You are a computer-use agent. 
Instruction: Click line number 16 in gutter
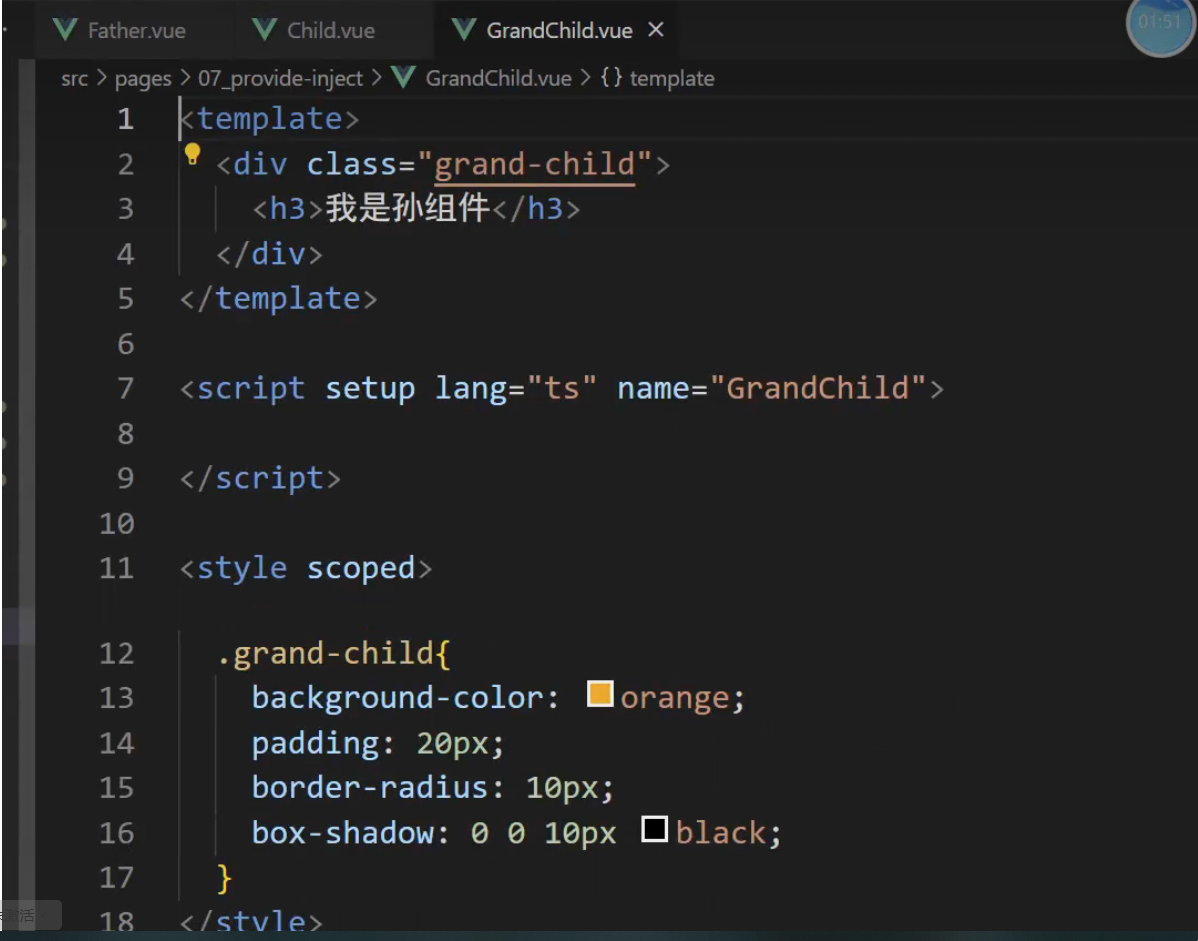[116, 833]
